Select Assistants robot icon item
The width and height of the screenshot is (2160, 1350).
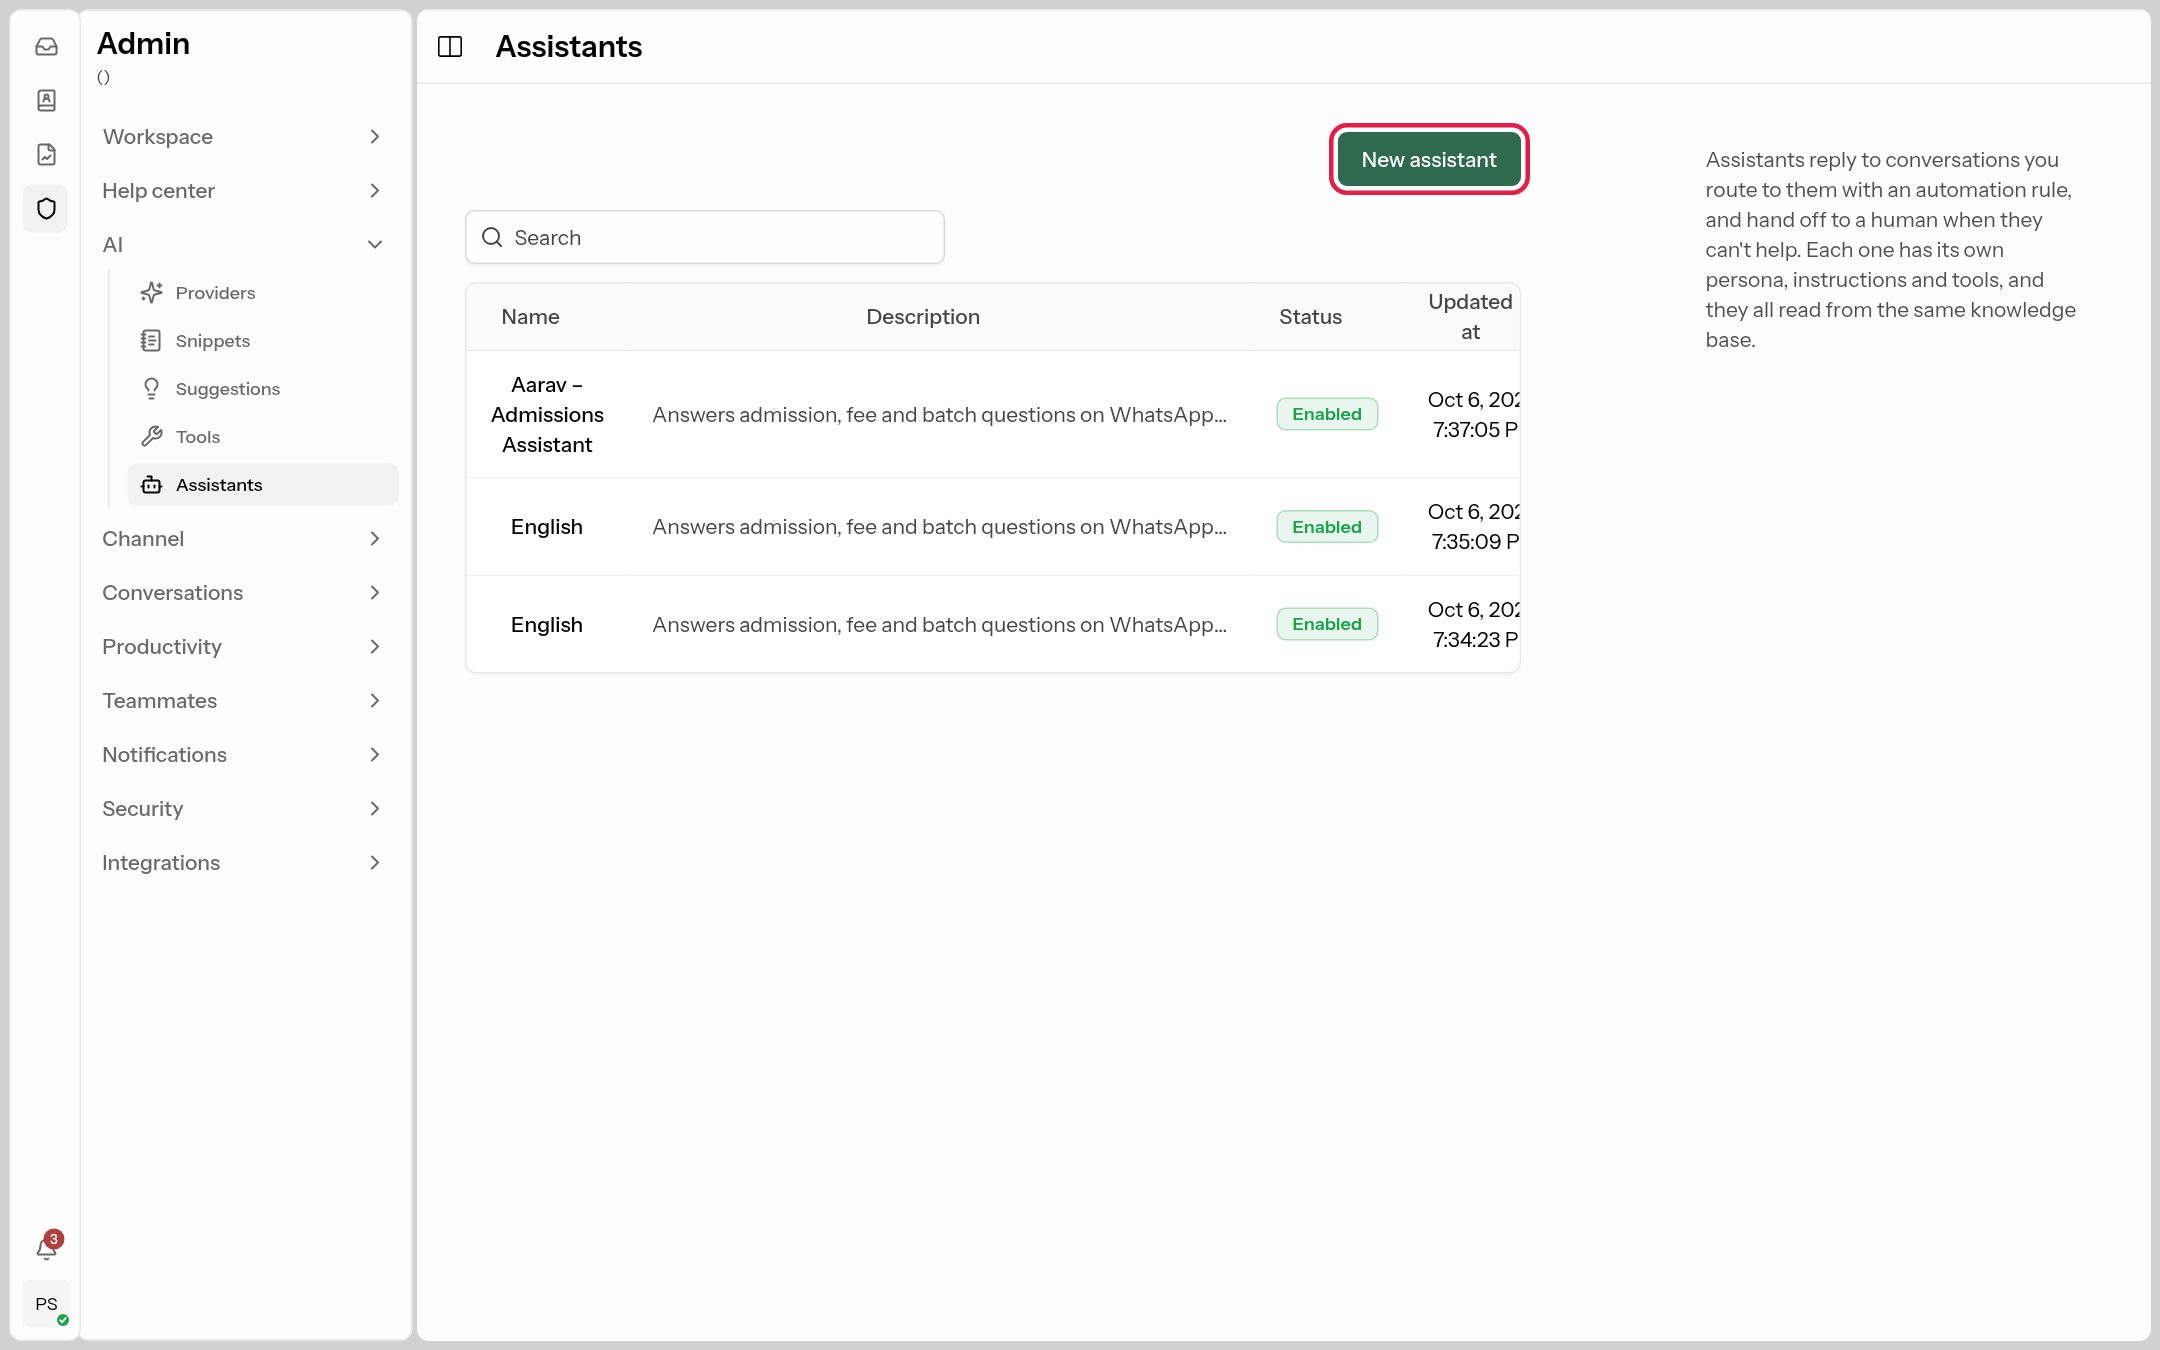pyautogui.click(x=263, y=484)
